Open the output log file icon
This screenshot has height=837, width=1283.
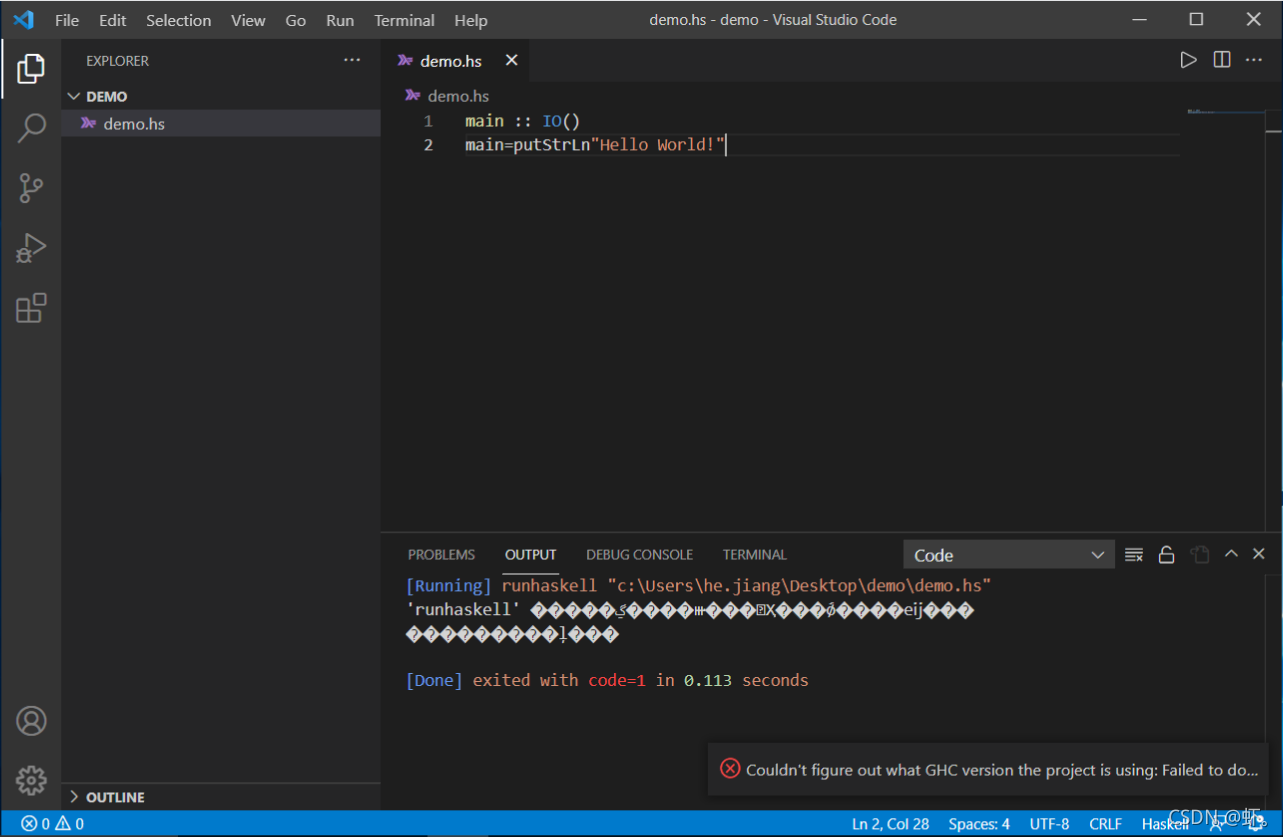1200,554
